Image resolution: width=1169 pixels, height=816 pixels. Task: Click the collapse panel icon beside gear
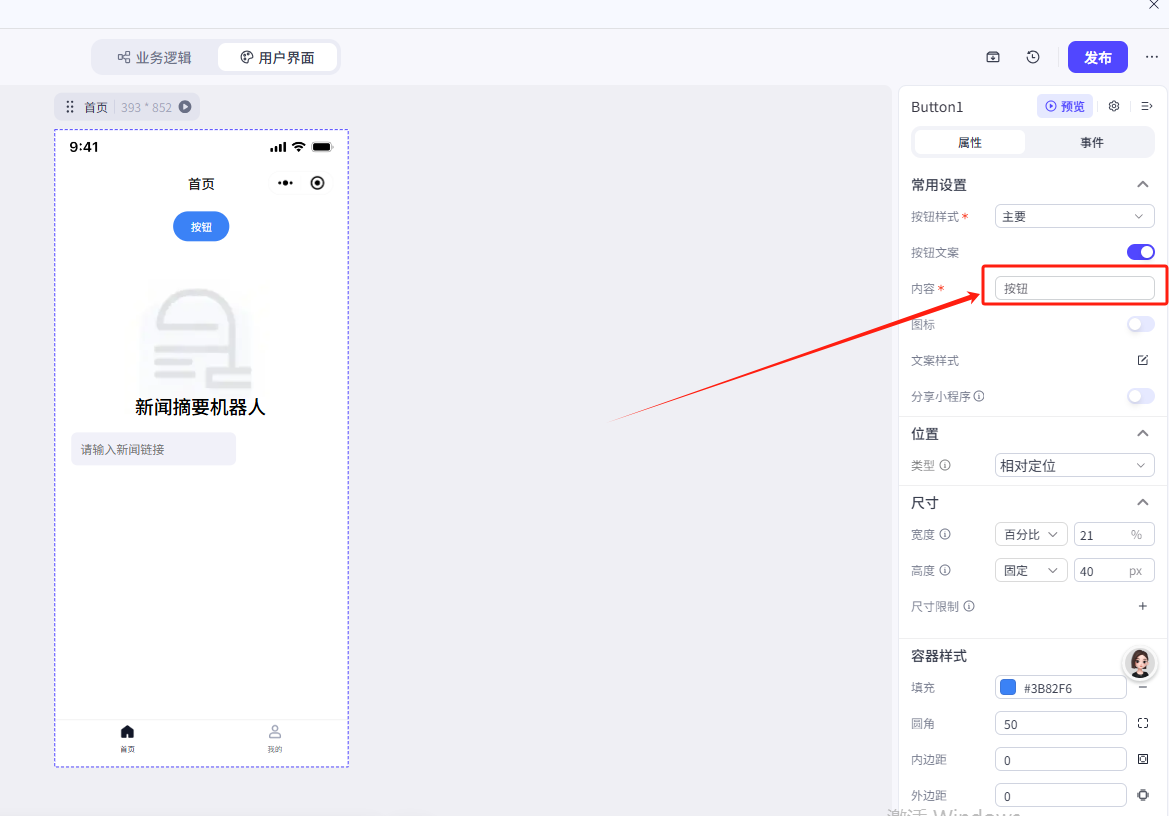(x=1146, y=106)
